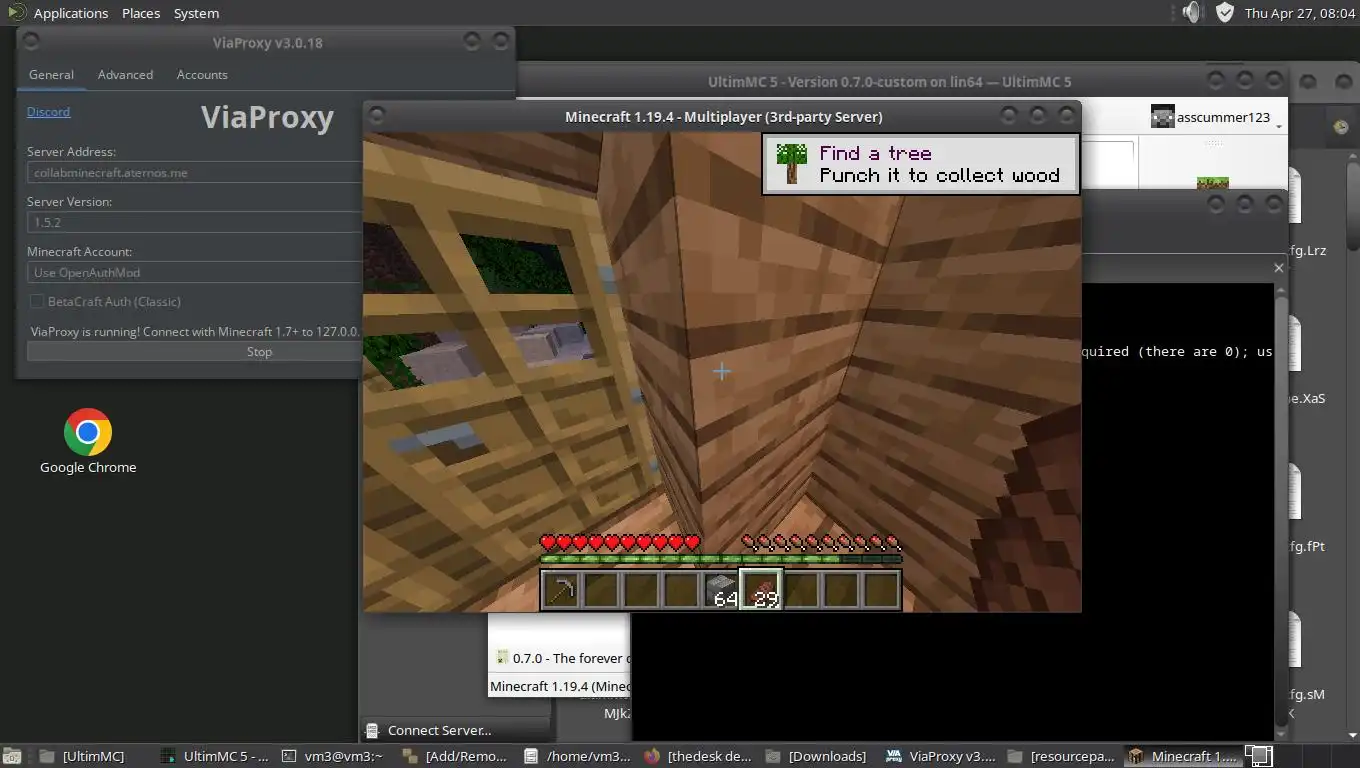
Task: Click the Minecraft hunger bar
Action: [x=821, y=543]
